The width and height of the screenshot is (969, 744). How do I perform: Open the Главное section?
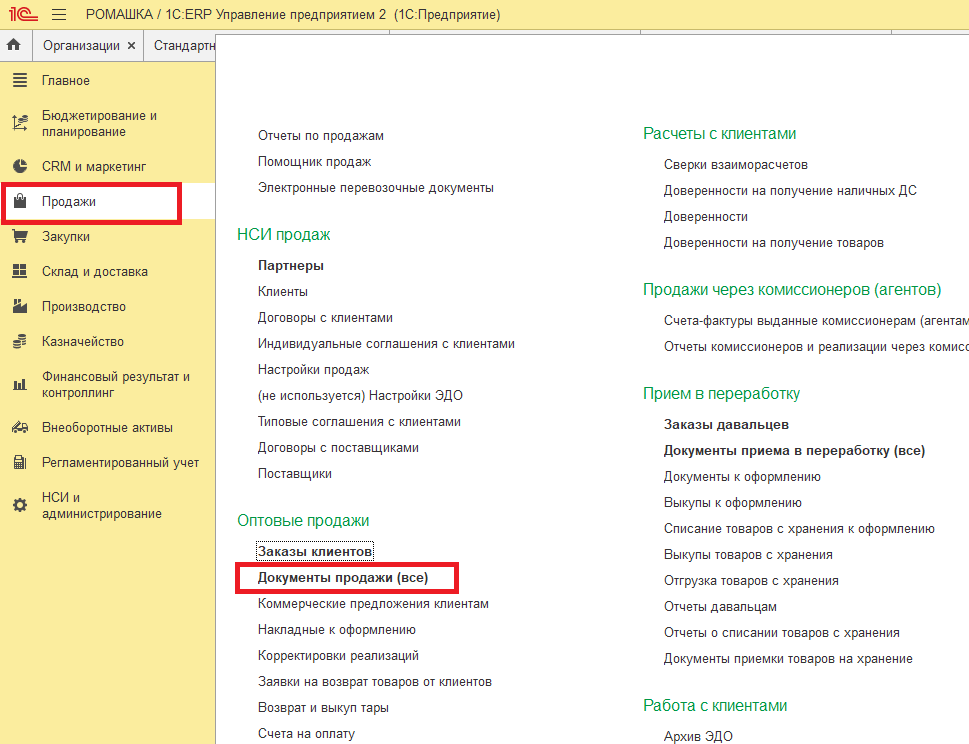pyautogui.click(x=66, y=80)
